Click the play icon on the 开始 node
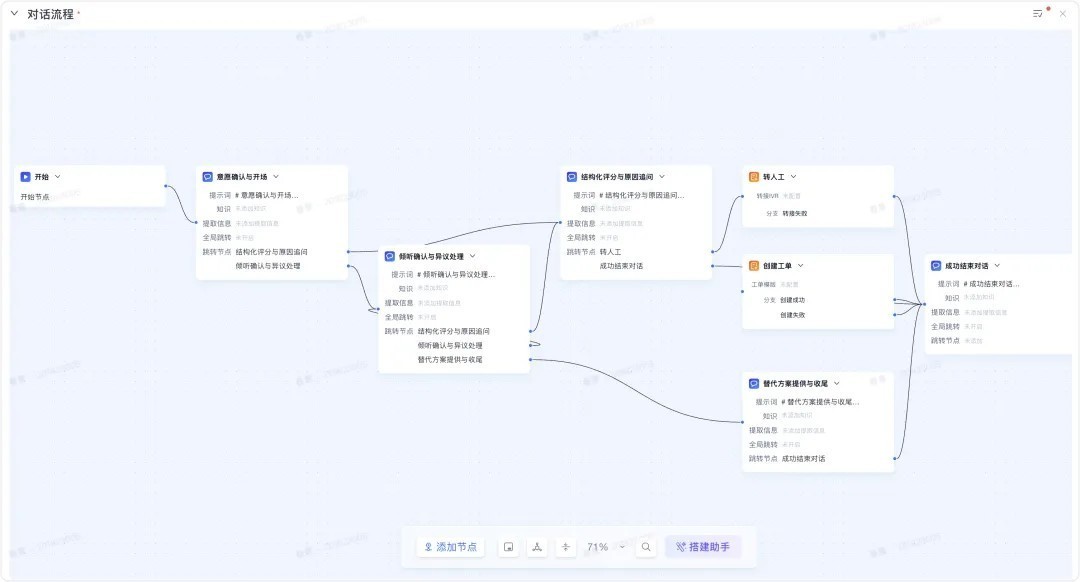This screenshot has width=1080, height=582. coord(24,176)
